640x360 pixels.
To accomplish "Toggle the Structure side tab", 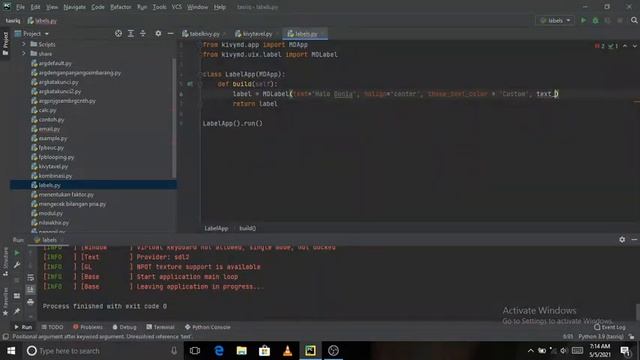I will [x=5, y=262].
